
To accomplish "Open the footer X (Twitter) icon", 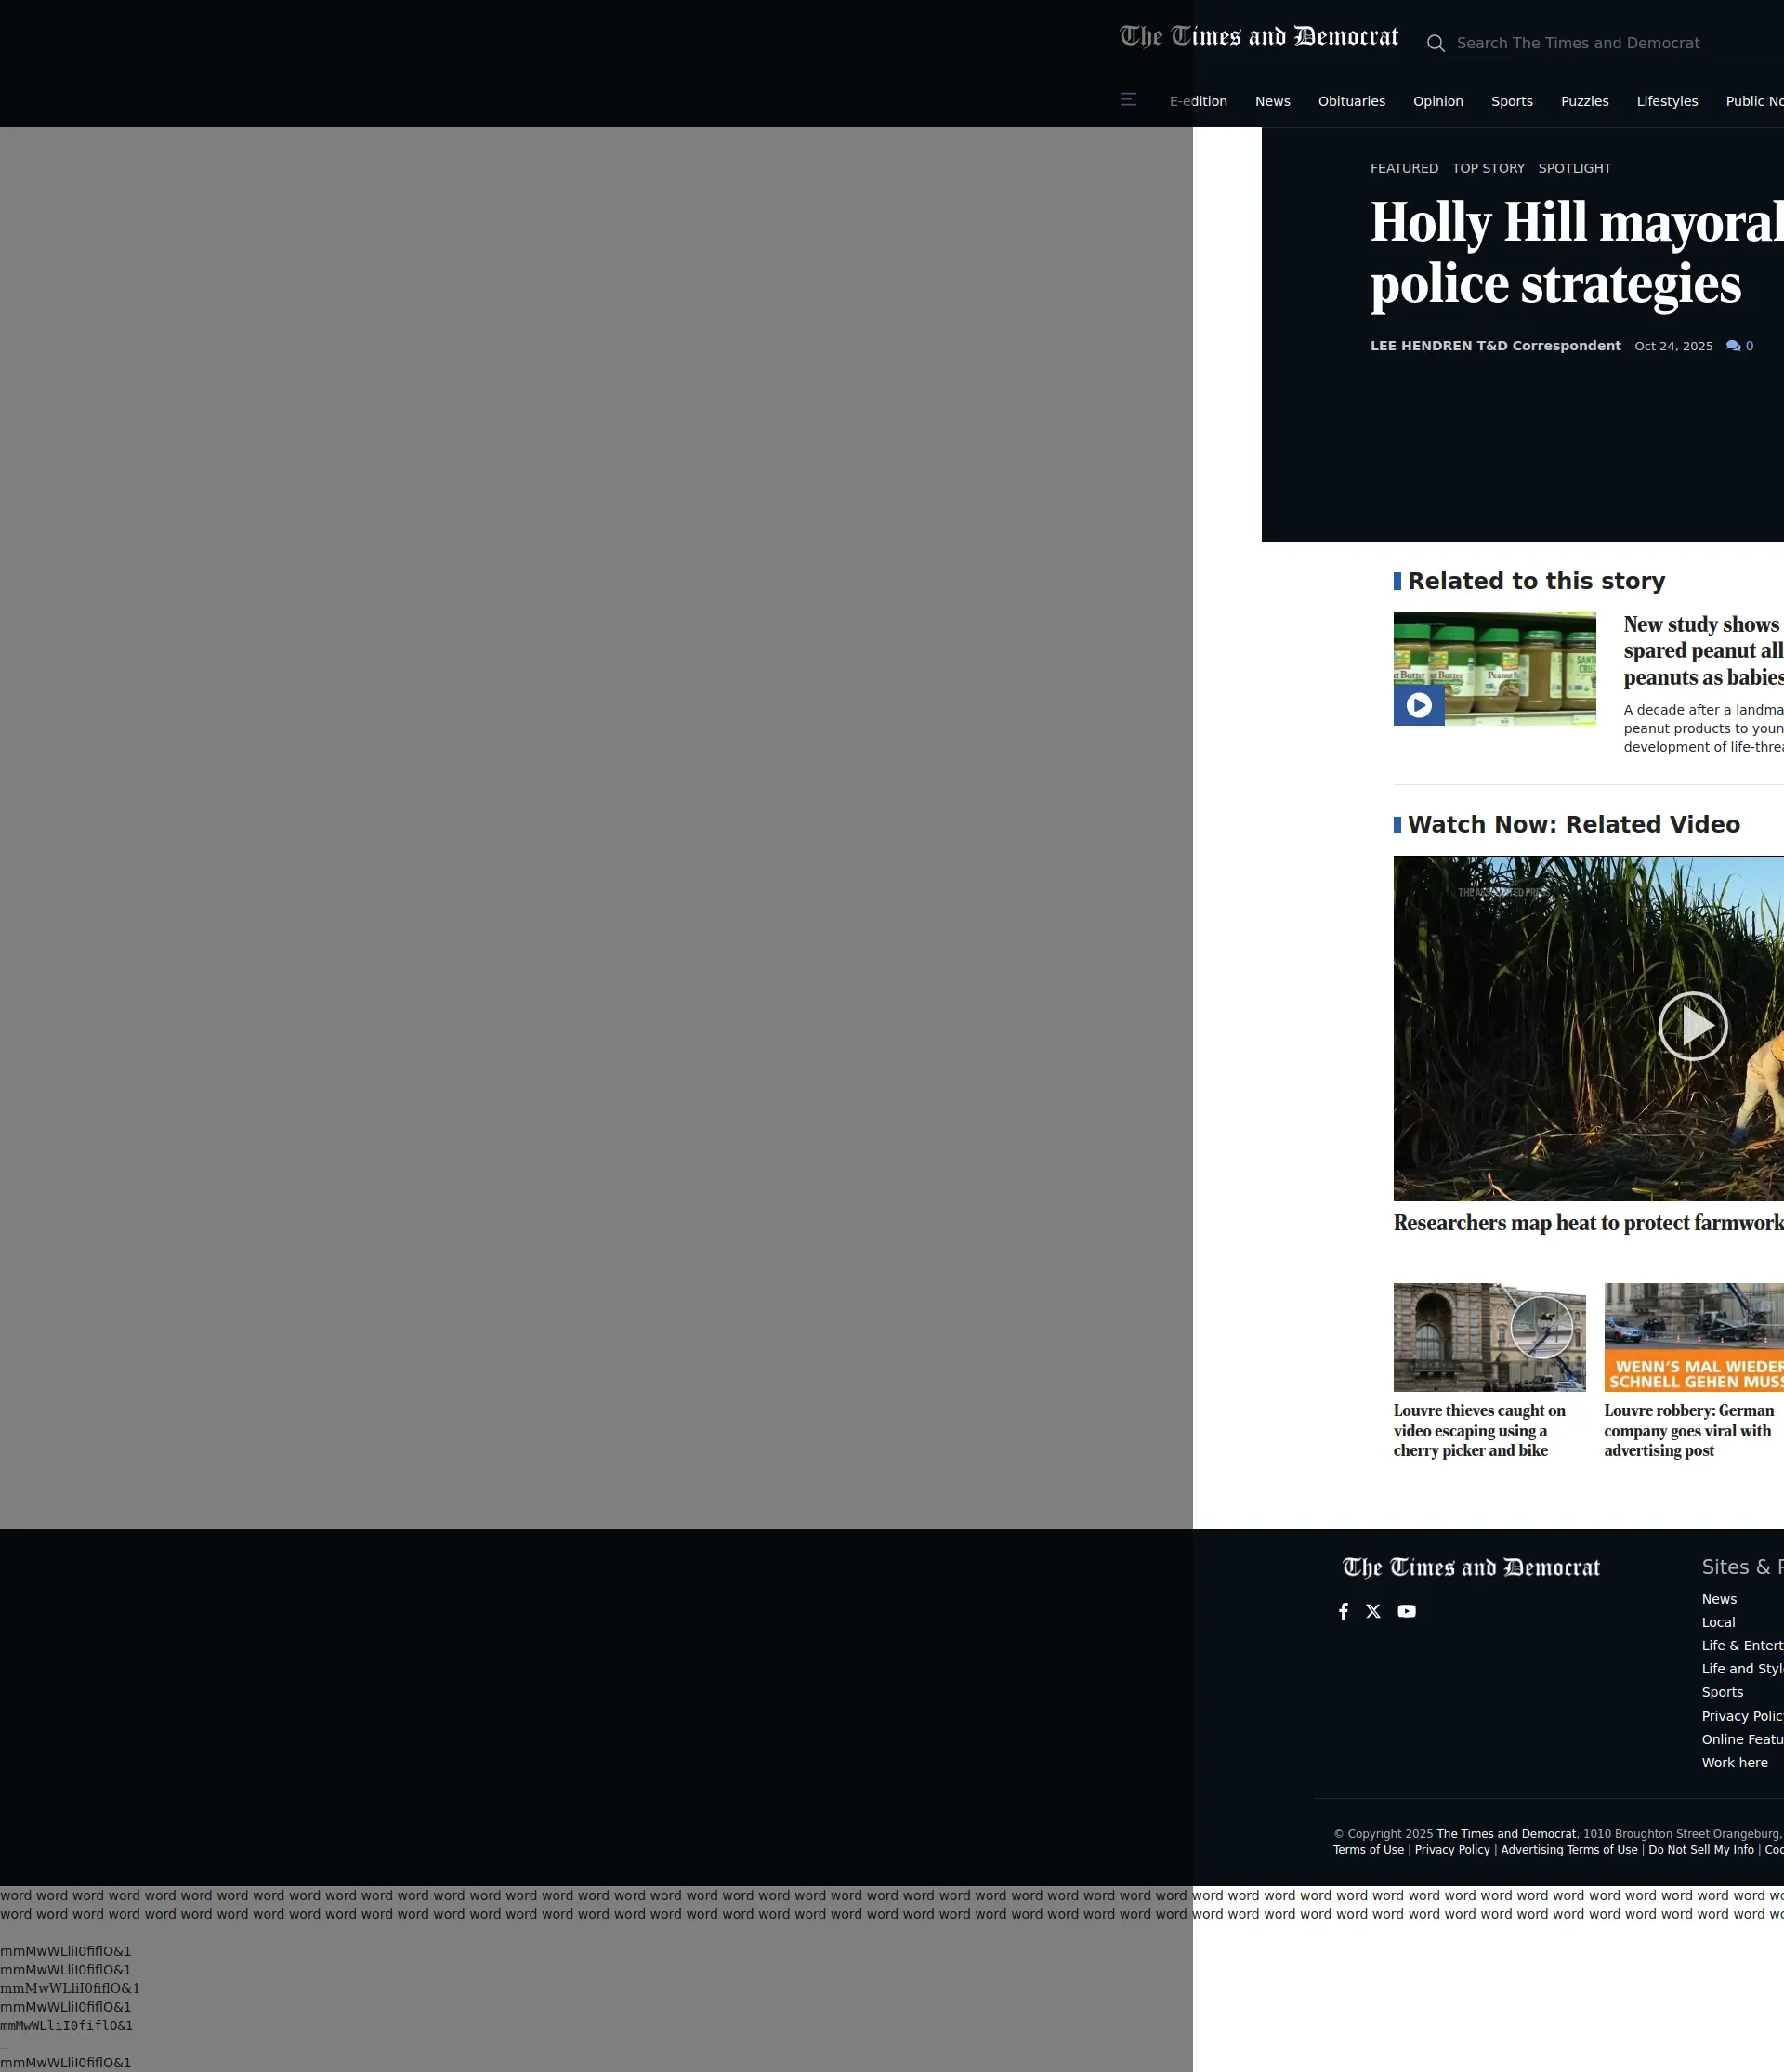I will (x=1373, y=1611).
